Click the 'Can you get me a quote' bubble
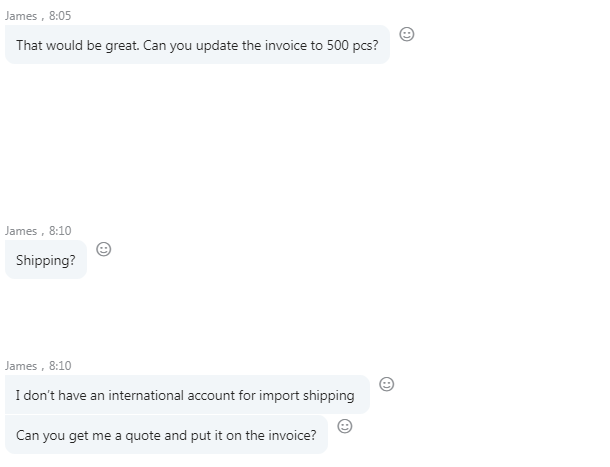The width and height of the screenshot is (610, 467). 167,435
